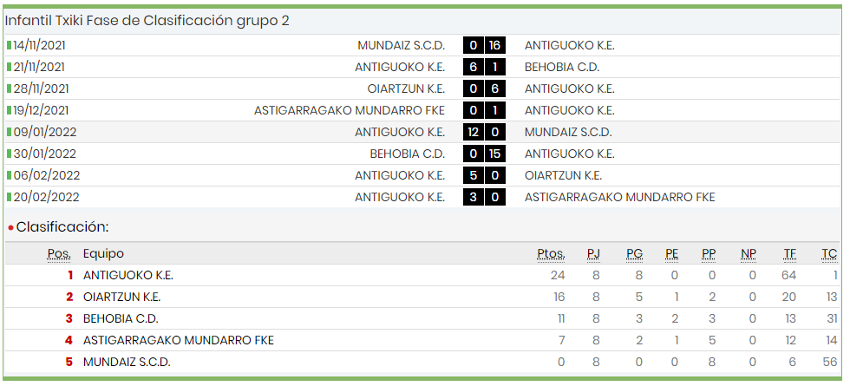Select ANTIGUOKO K.E. in the classification table

128,275
